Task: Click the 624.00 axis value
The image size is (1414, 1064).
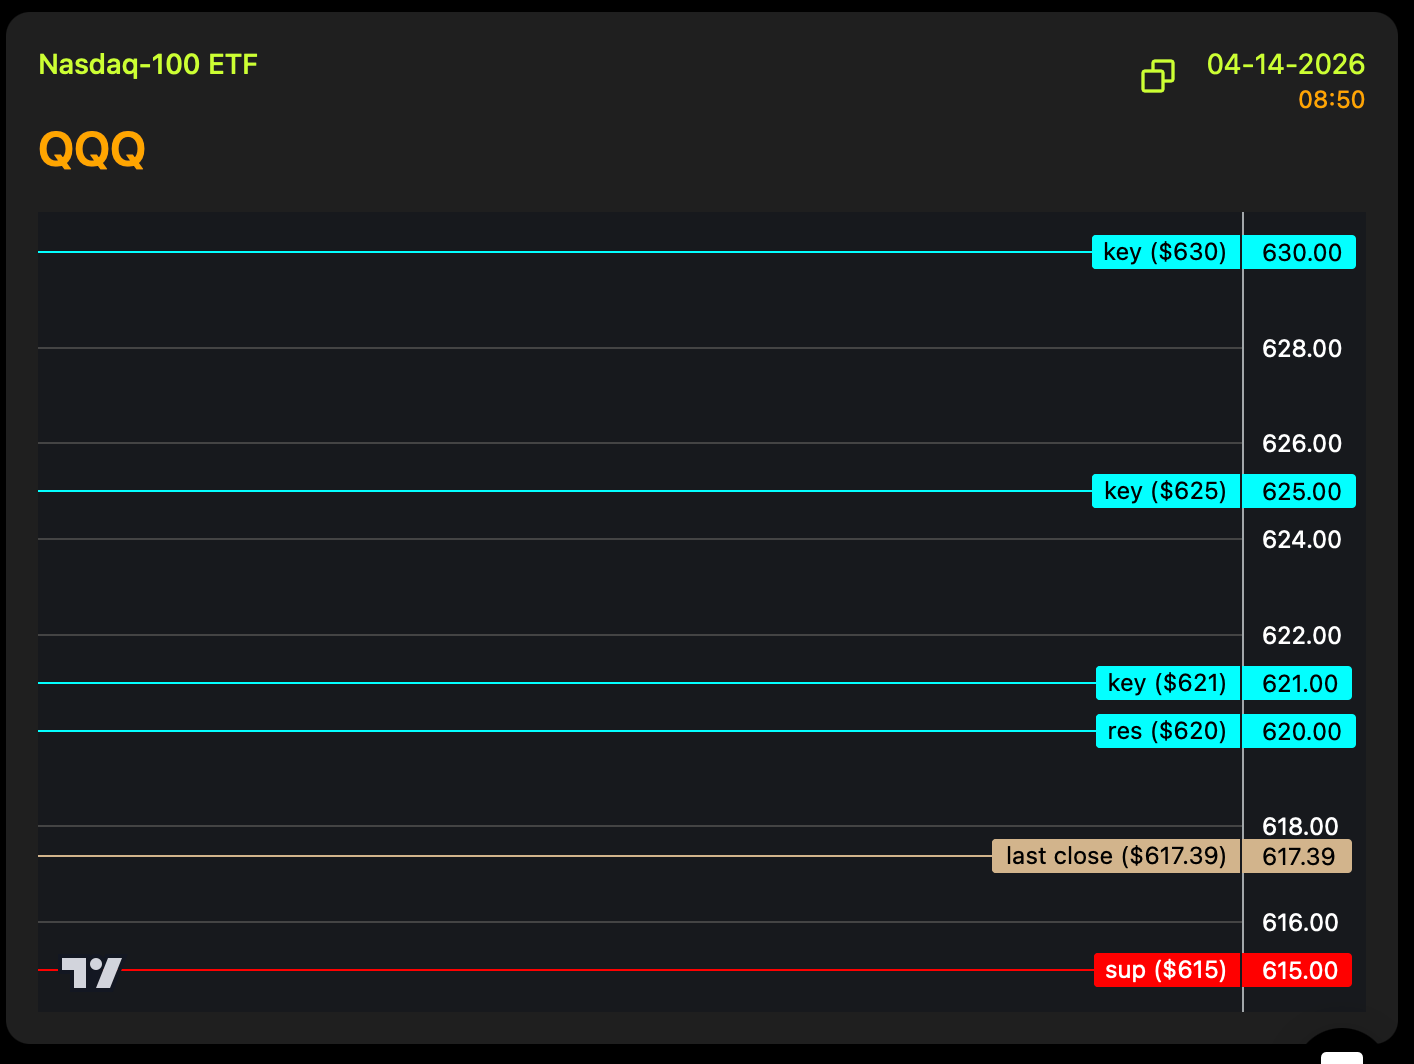Action: pos(1302,539)
